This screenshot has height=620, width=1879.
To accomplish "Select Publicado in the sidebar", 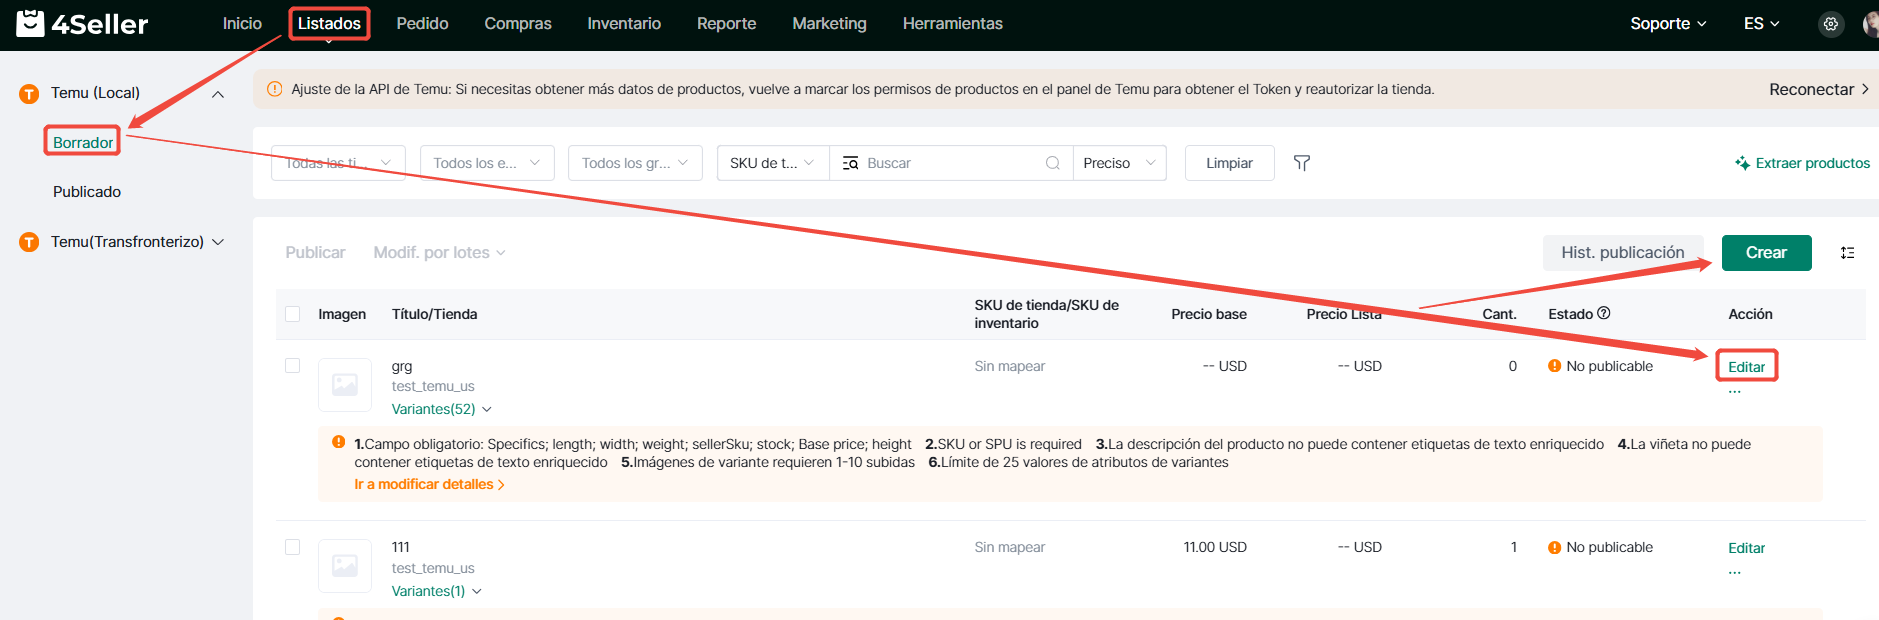I will click(x=87, y=192).
